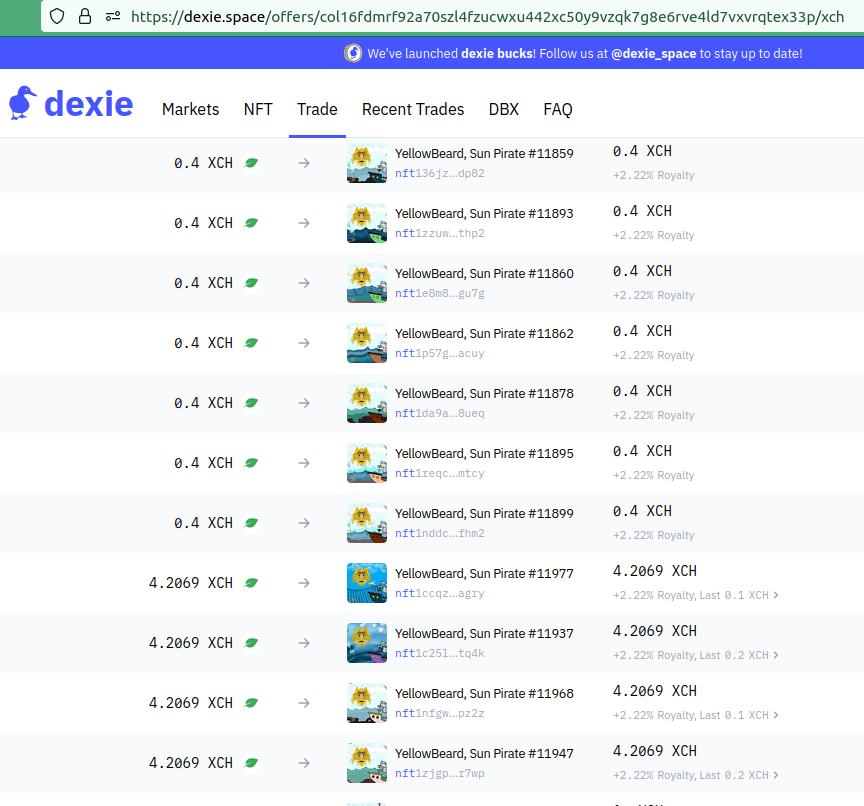This screenshot has height=806, width=864.
Task: Open the site permissions icon in address bar
Action: tap(113, 17)
